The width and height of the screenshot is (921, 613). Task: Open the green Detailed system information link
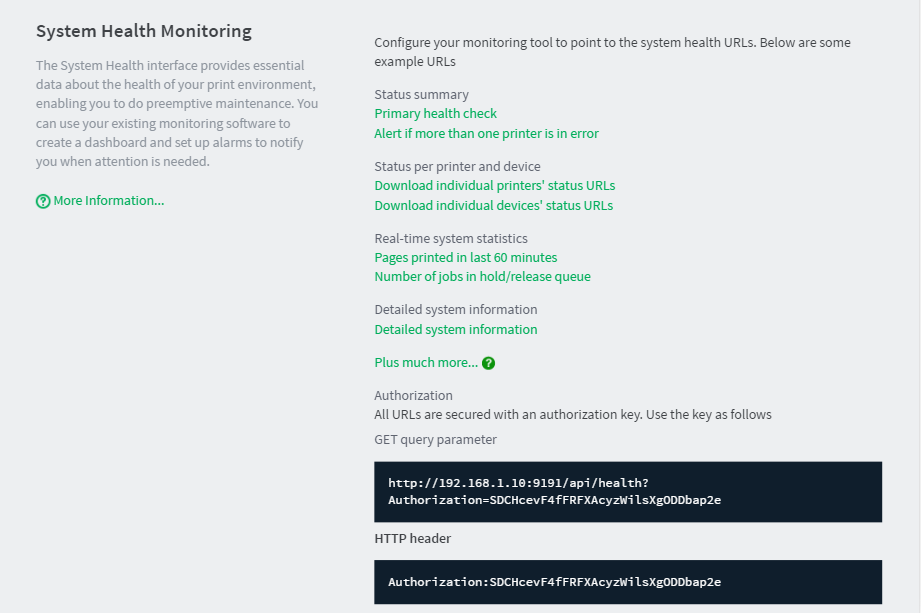tap(456, 329)
